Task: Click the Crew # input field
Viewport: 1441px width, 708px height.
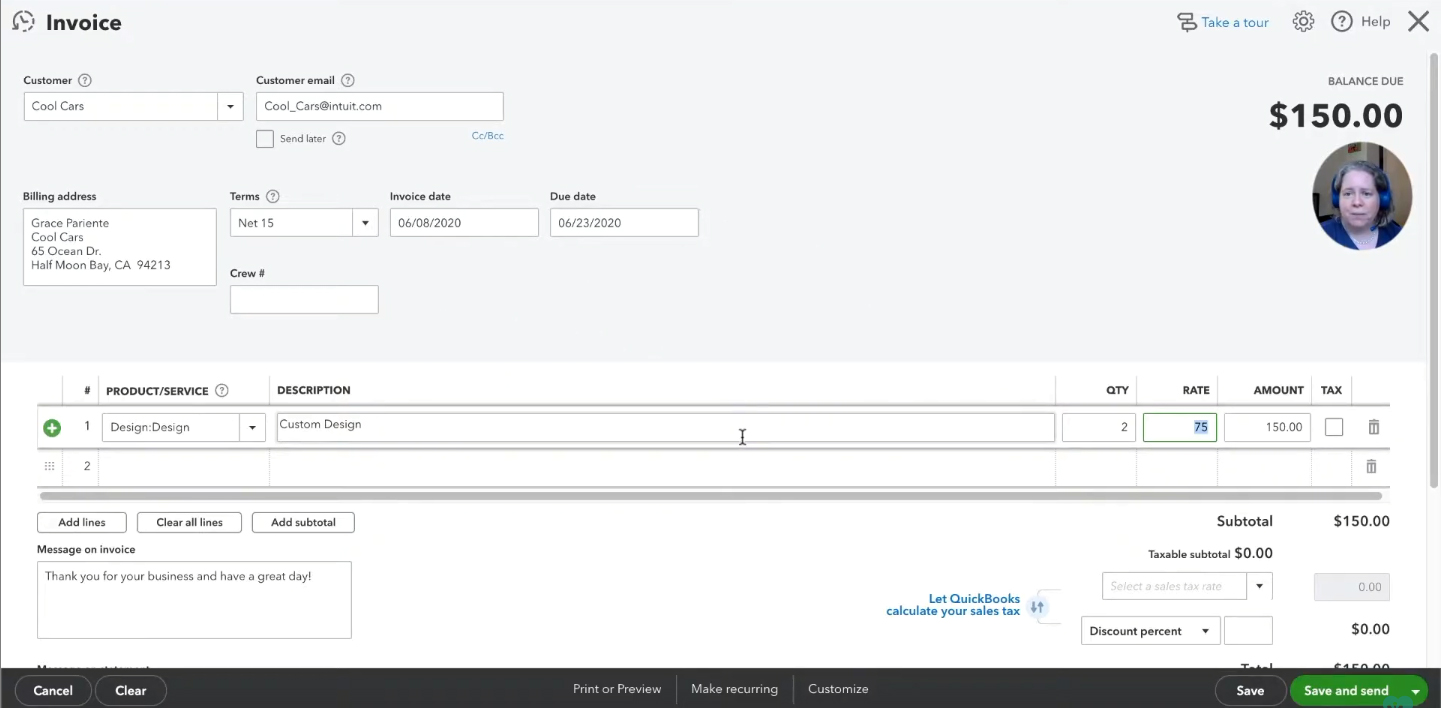Action: click(304, 299)
